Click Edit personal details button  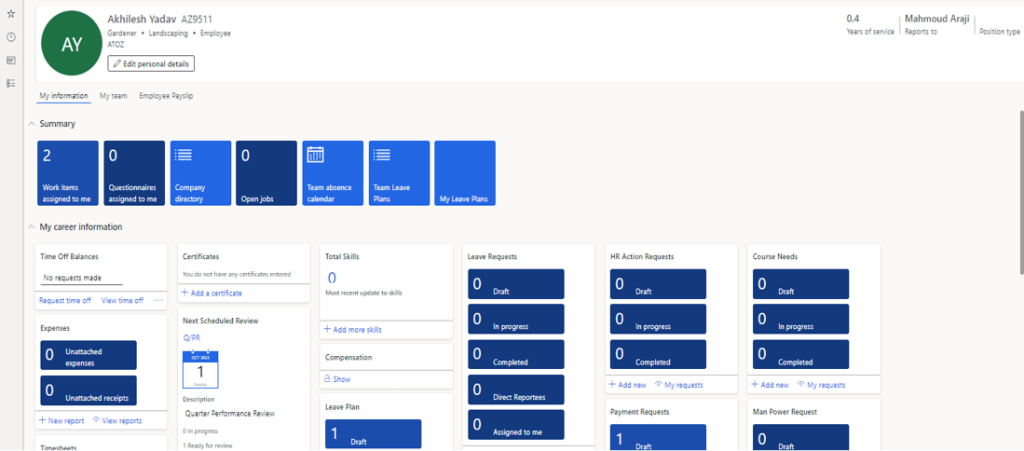click(151, 64)
